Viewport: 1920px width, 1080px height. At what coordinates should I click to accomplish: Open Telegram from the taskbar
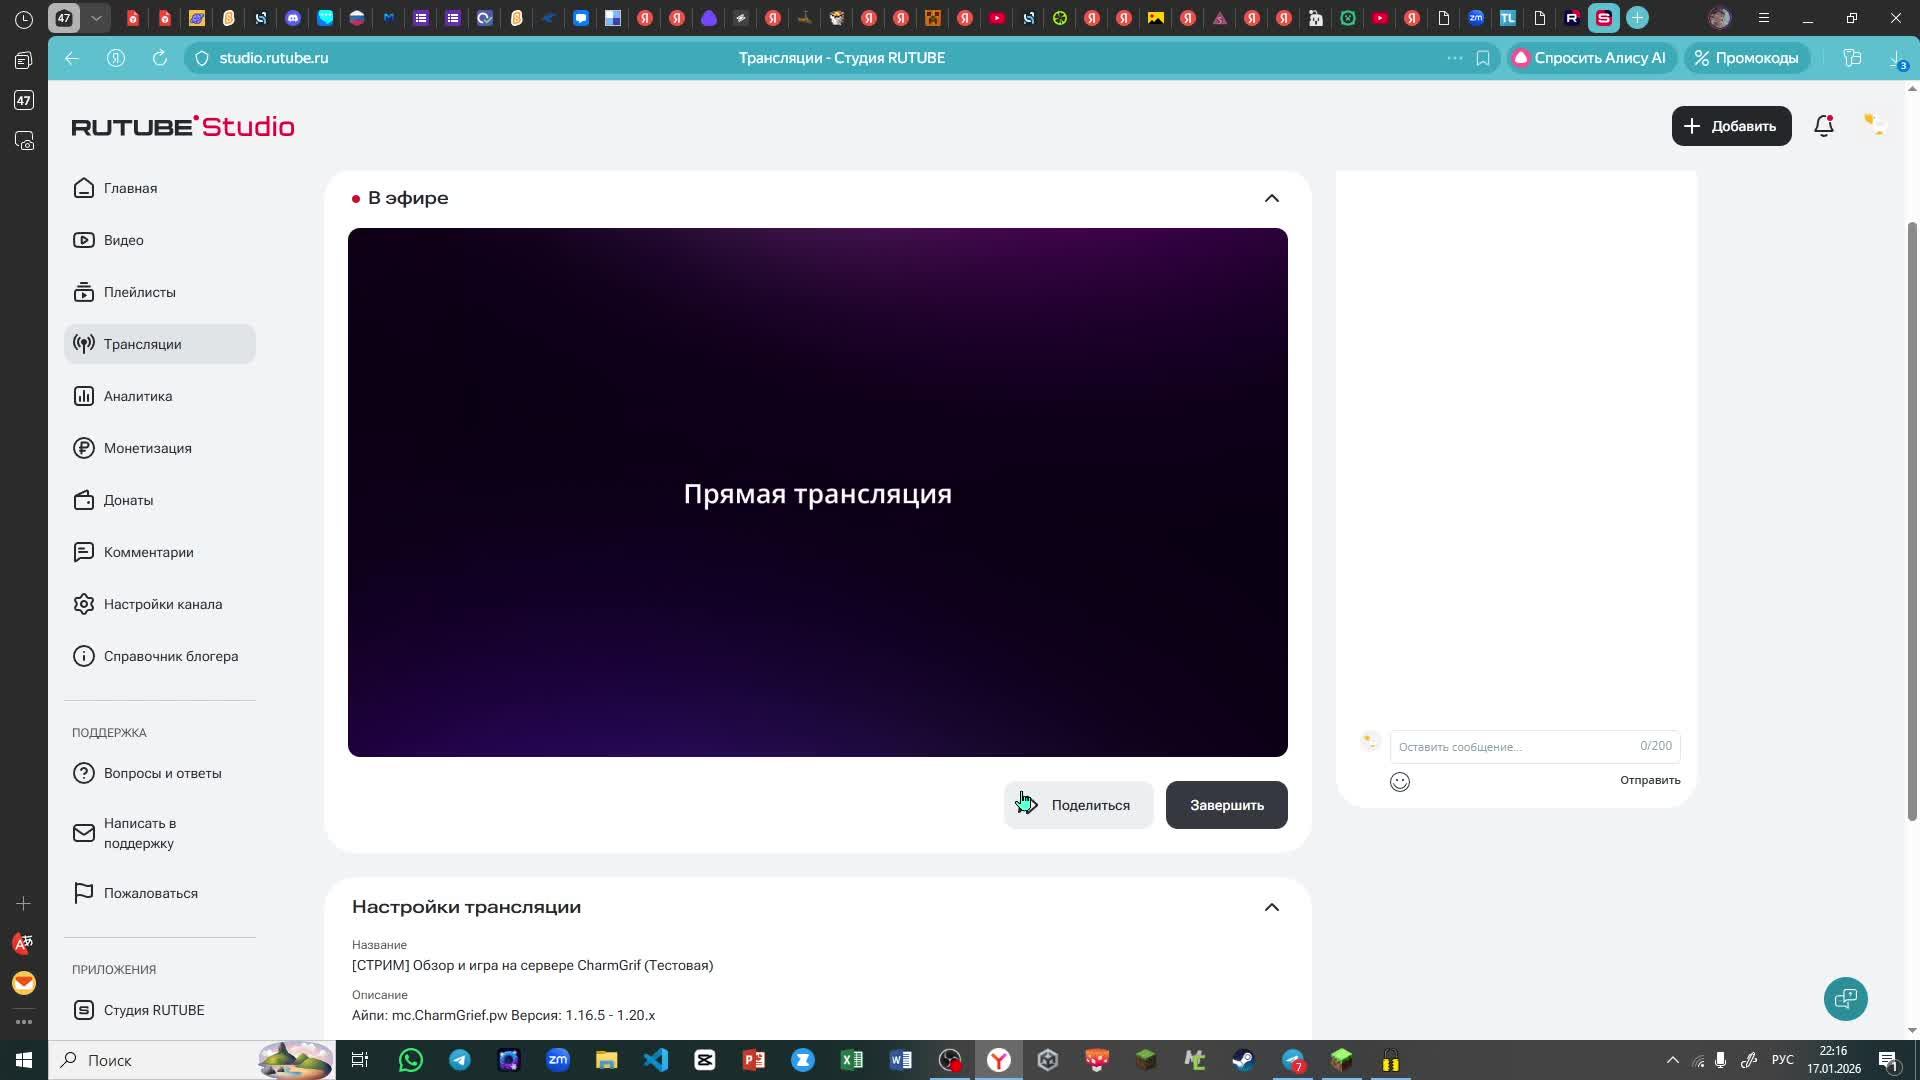click(x=459, y=1059)
